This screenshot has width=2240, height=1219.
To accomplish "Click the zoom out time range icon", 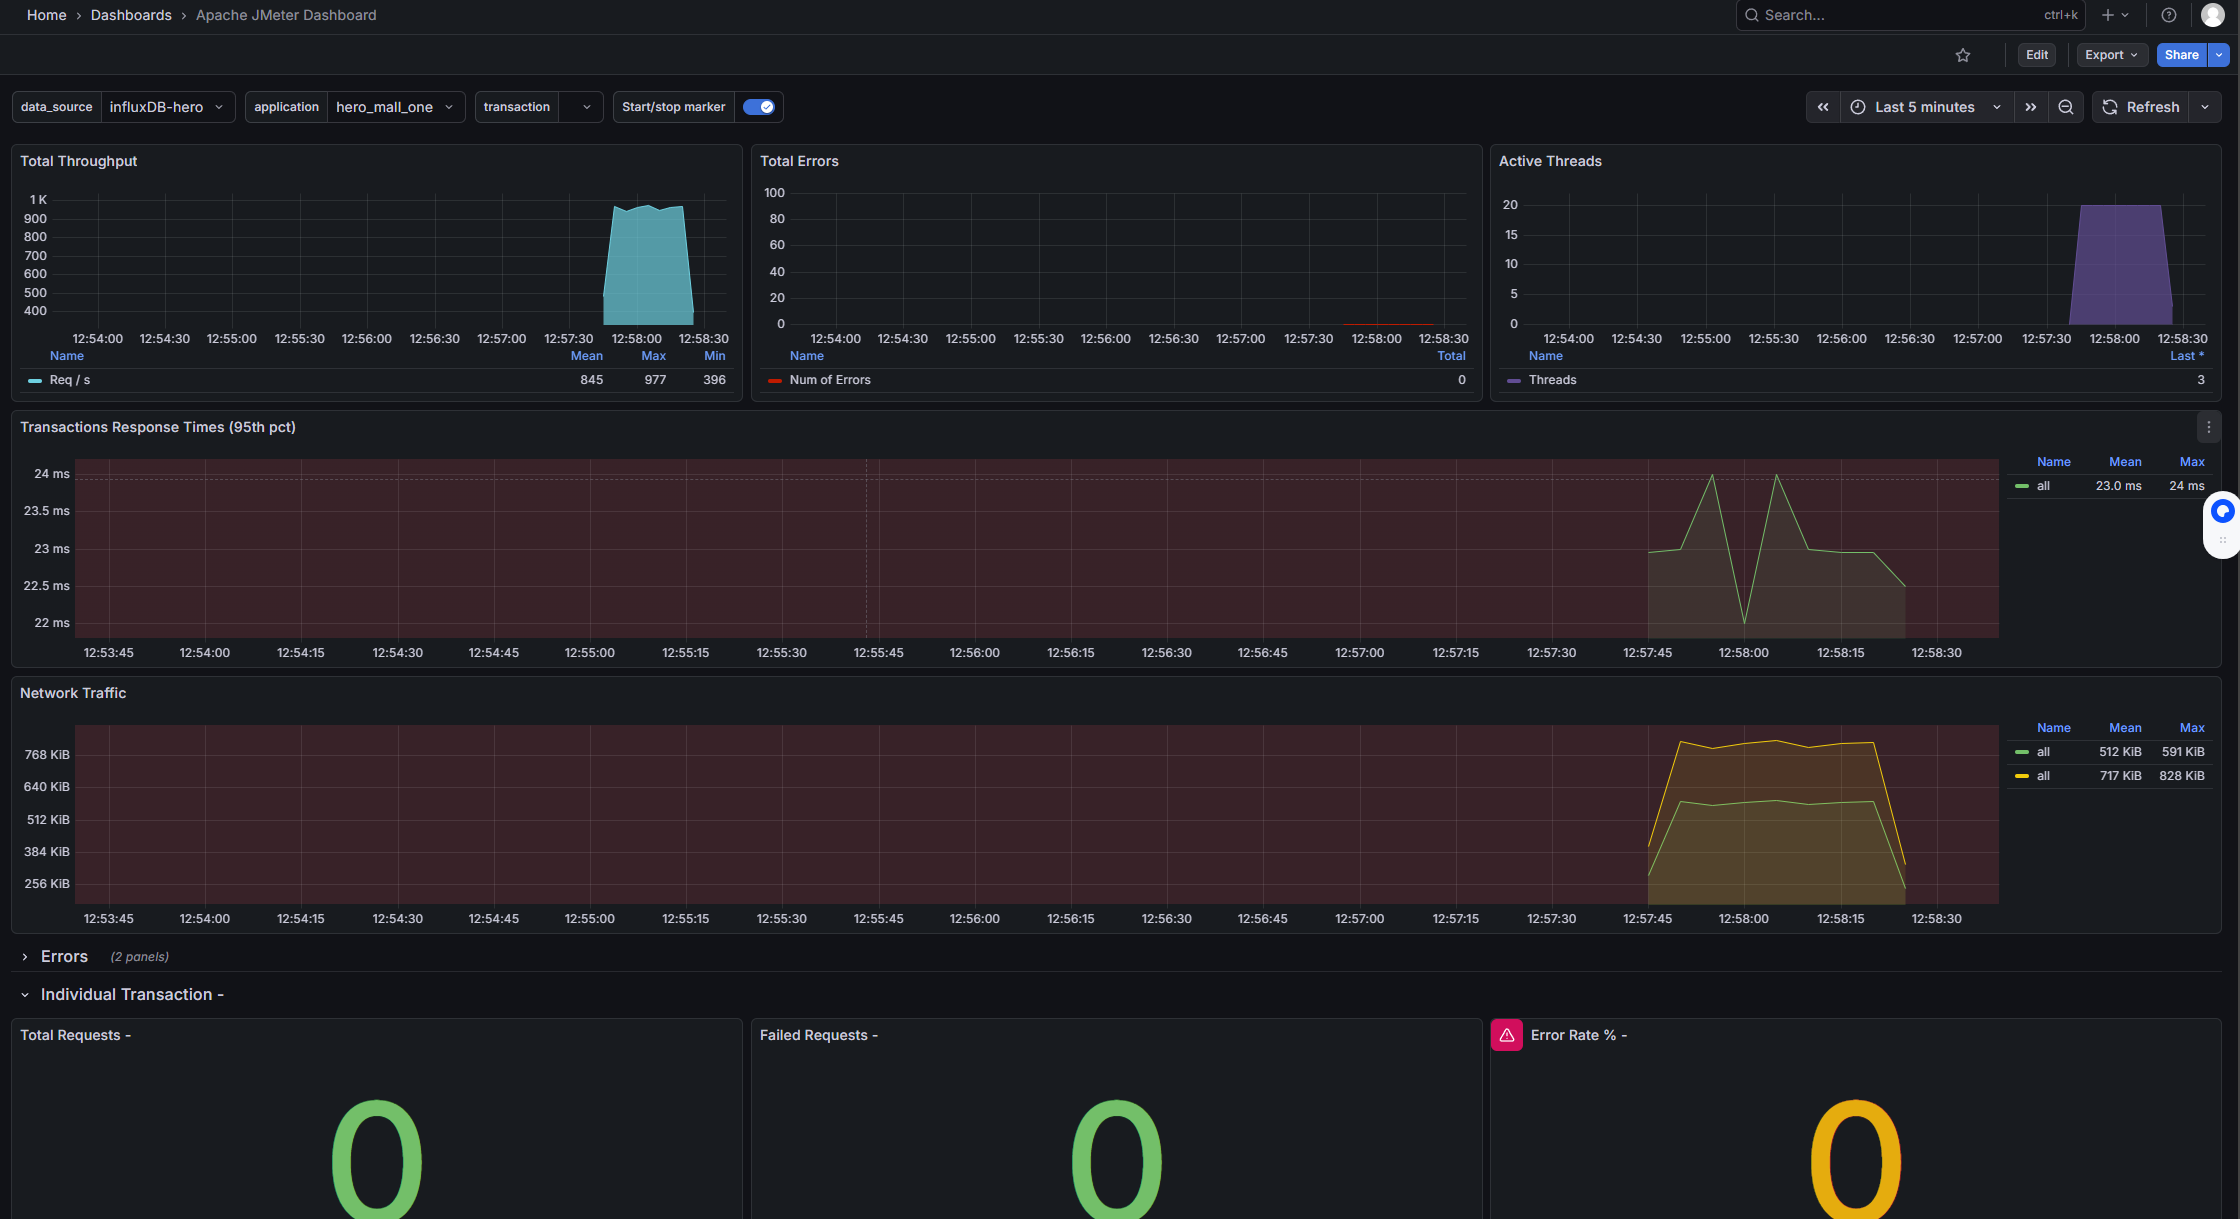I will click(2065, 107).
